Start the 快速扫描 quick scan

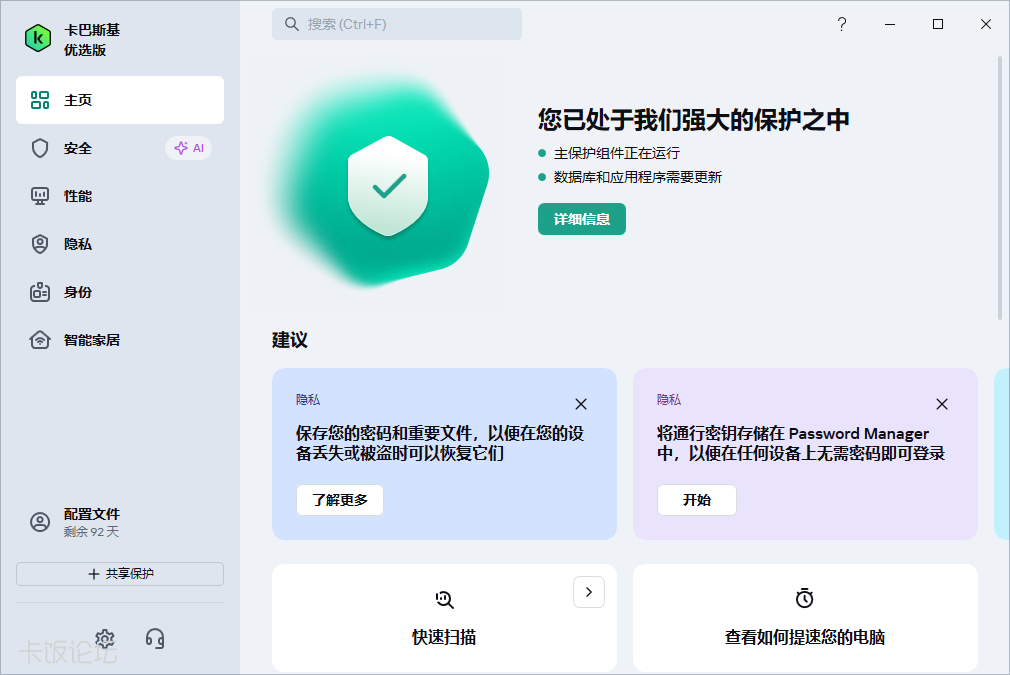444,618
